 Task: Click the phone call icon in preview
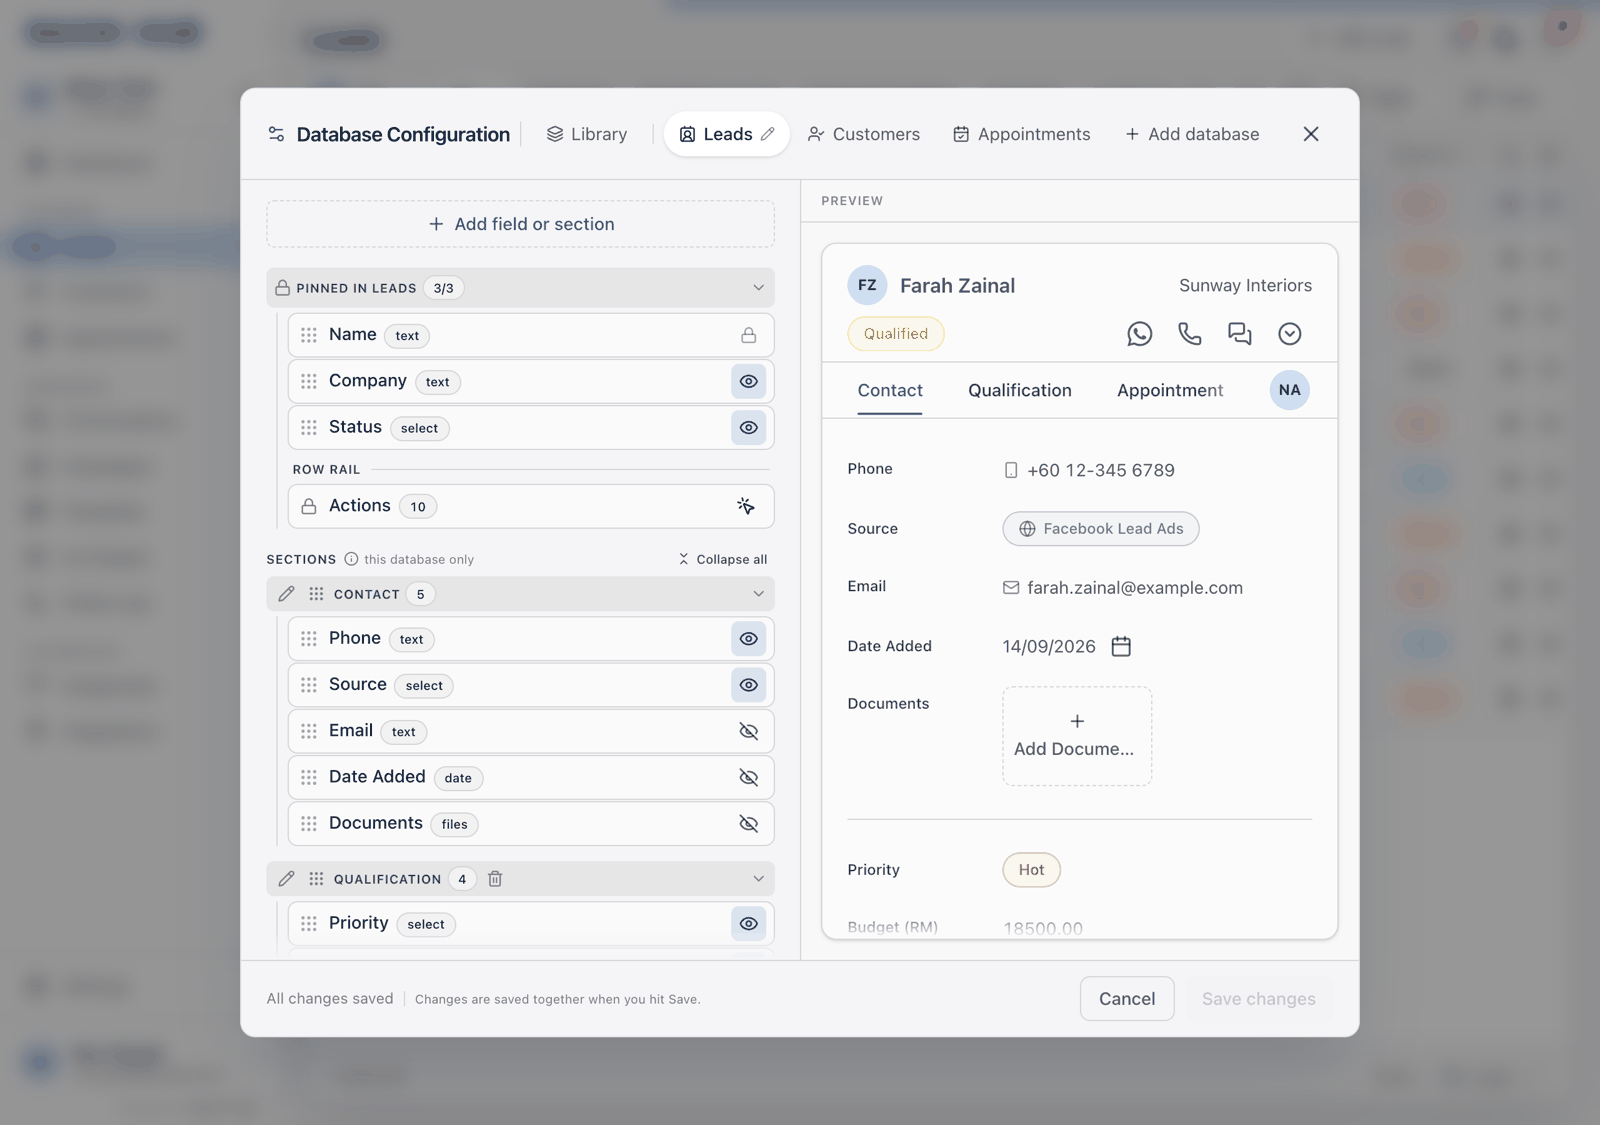tap(1189, 334)
